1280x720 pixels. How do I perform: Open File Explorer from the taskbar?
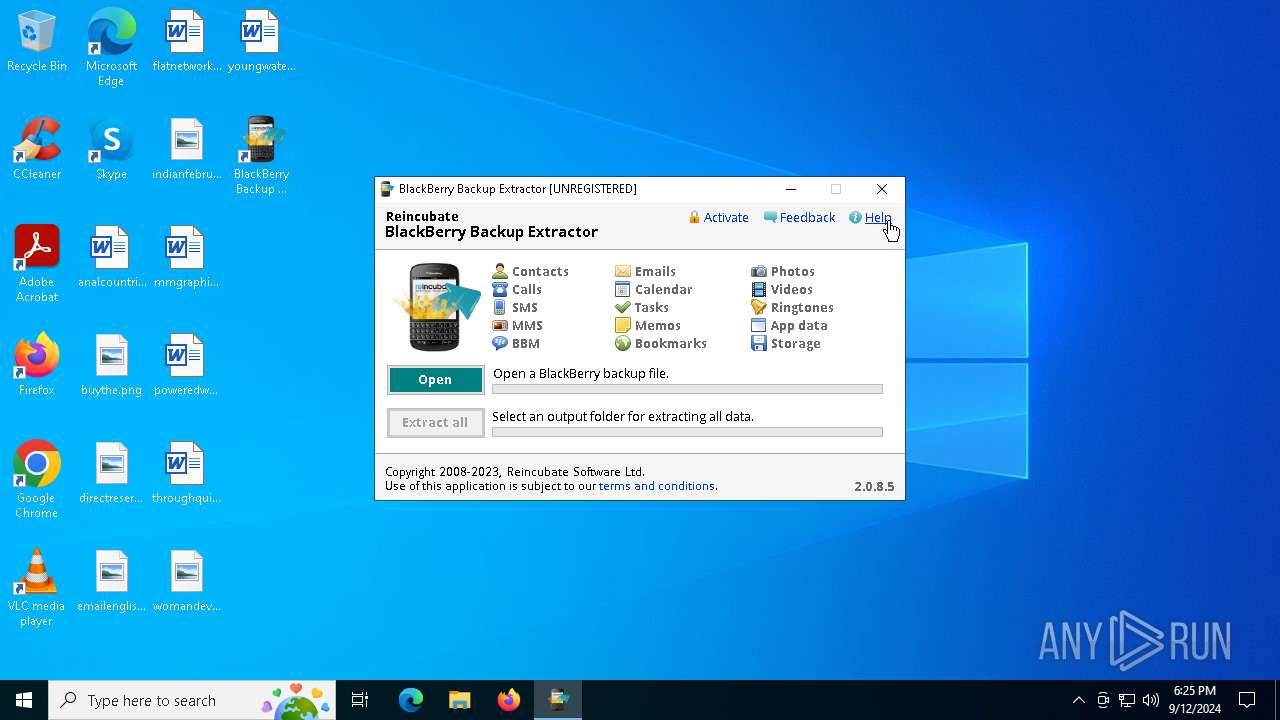pos(459,700)
